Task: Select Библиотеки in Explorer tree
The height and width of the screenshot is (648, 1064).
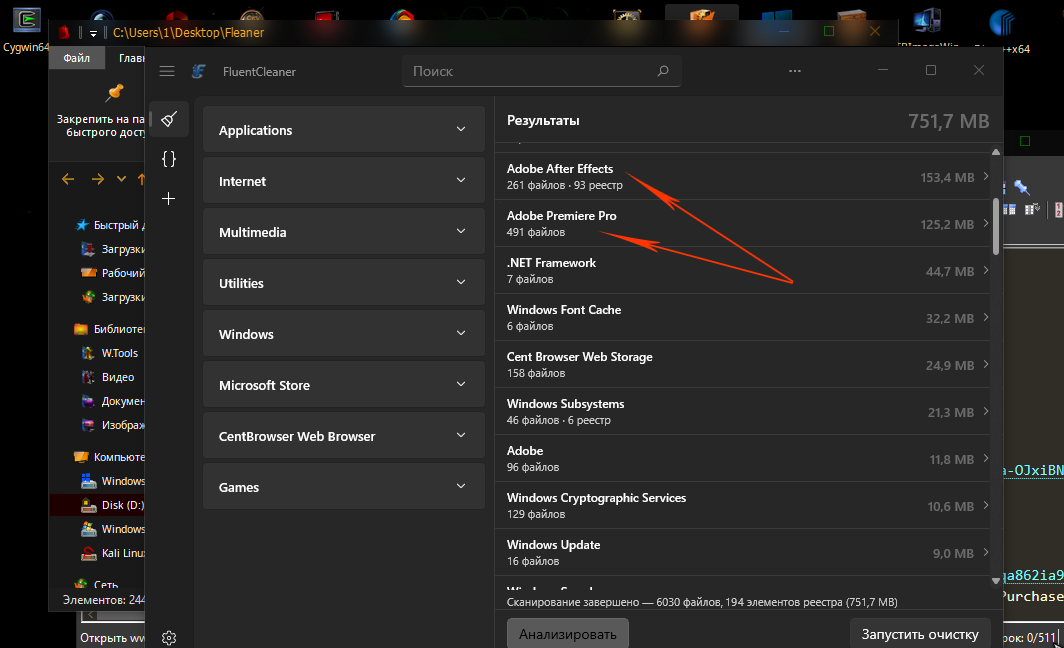Action: click(x=109, y=329)
